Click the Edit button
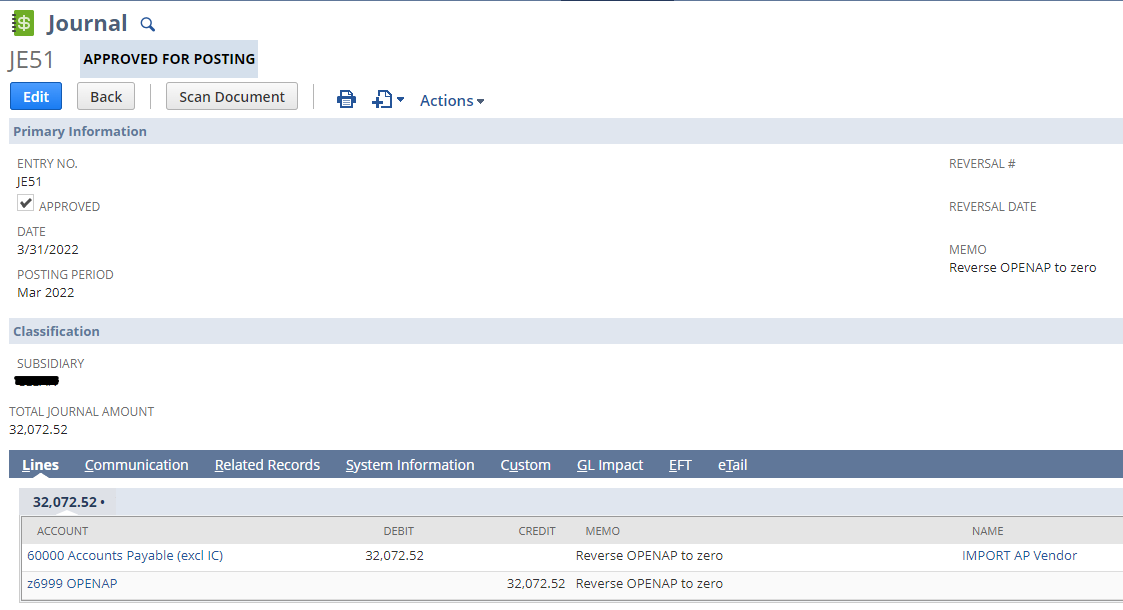 [35, 96]
